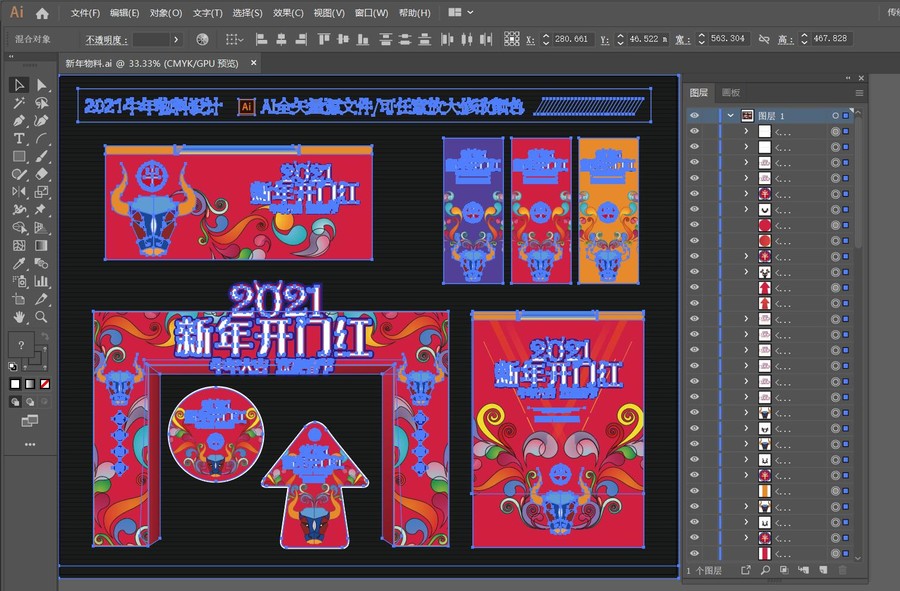The image size is (900, 591).
Task: Click the target circle of 图层 1
Action: [x=836, y=115]
